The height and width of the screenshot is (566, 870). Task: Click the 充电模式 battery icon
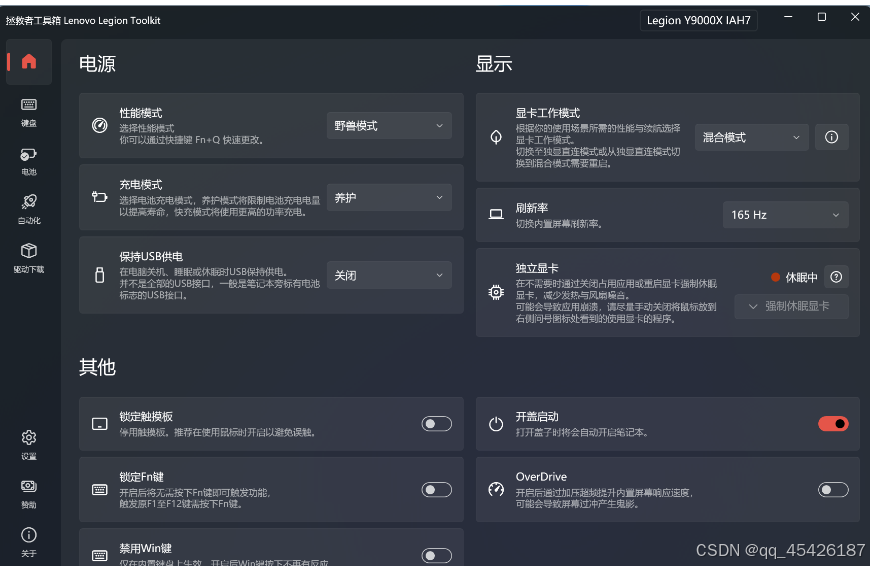100,197
